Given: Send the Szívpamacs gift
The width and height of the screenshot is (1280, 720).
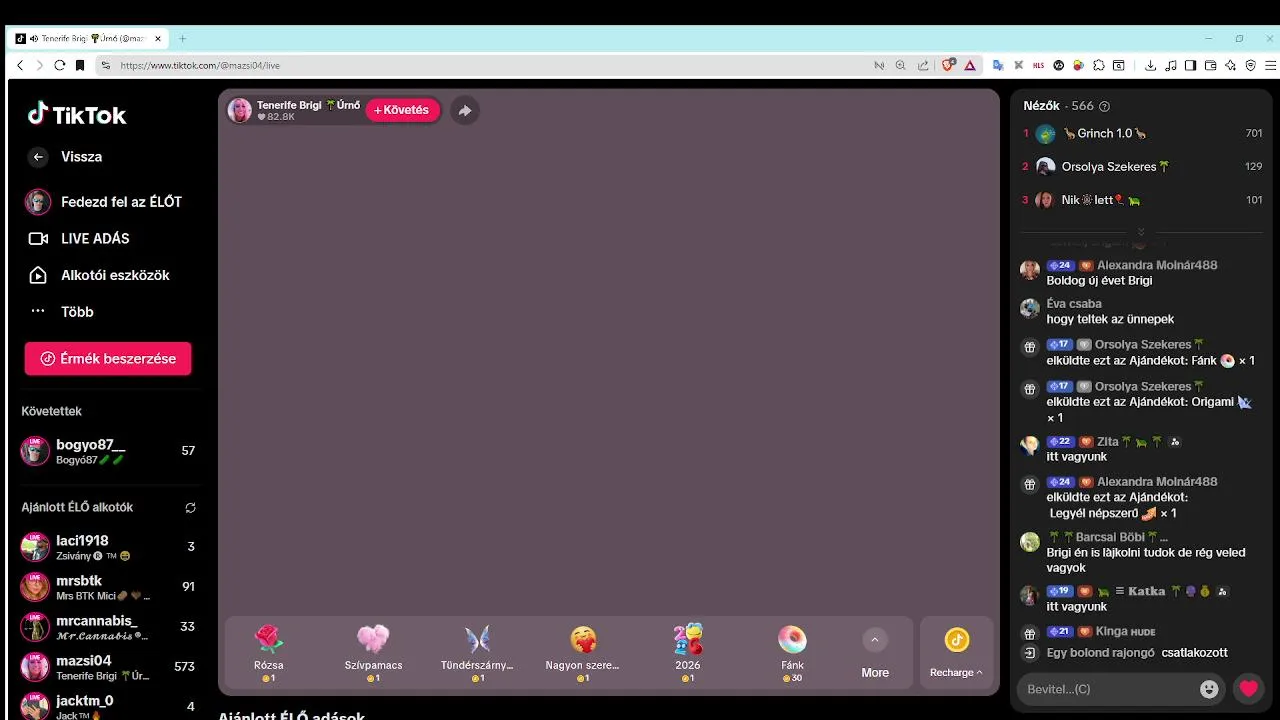Looking at the screenshot, I should pyautogui.click(x=373, y=654).
